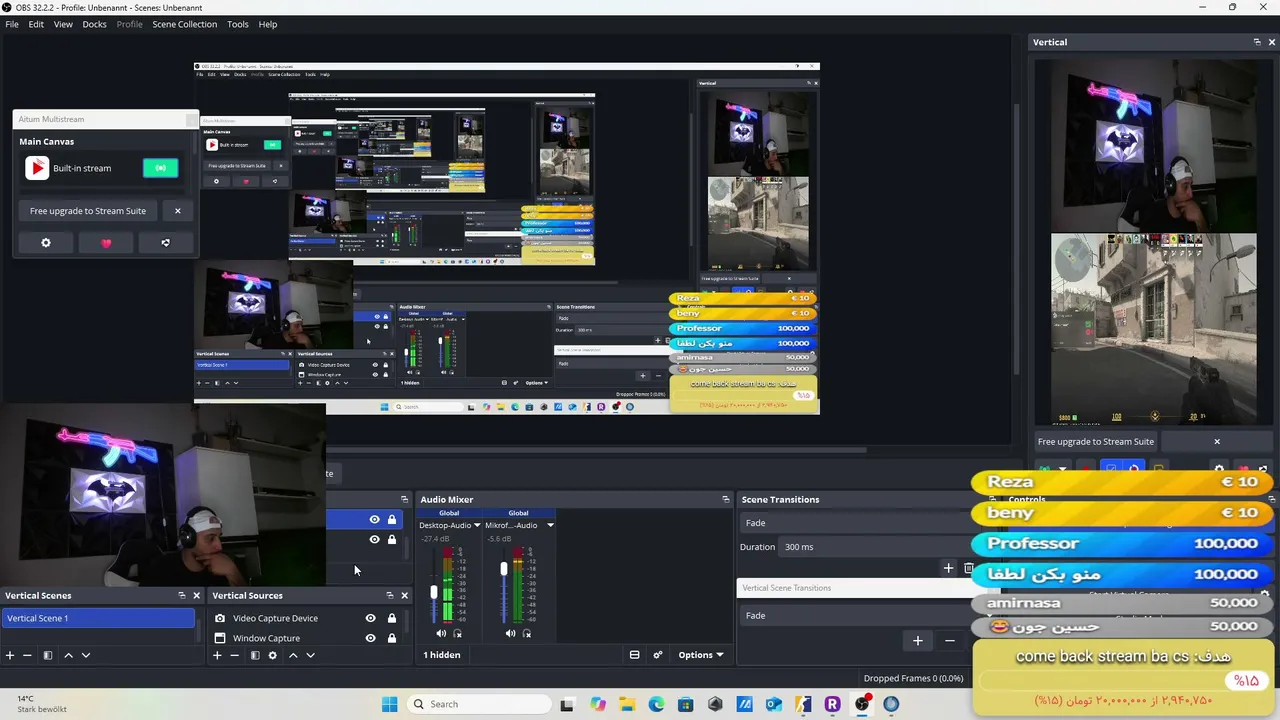
Task: Open advanced audio properties gears icon
Action: click(658, 655)
